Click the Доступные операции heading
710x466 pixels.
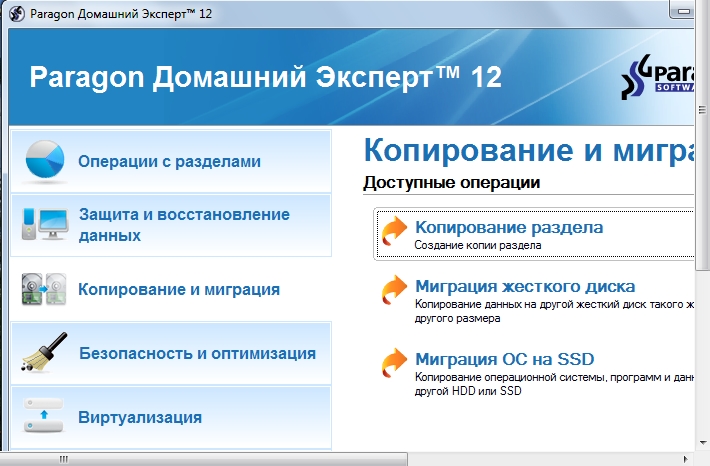pyautogui.click(x=451, y=183)
